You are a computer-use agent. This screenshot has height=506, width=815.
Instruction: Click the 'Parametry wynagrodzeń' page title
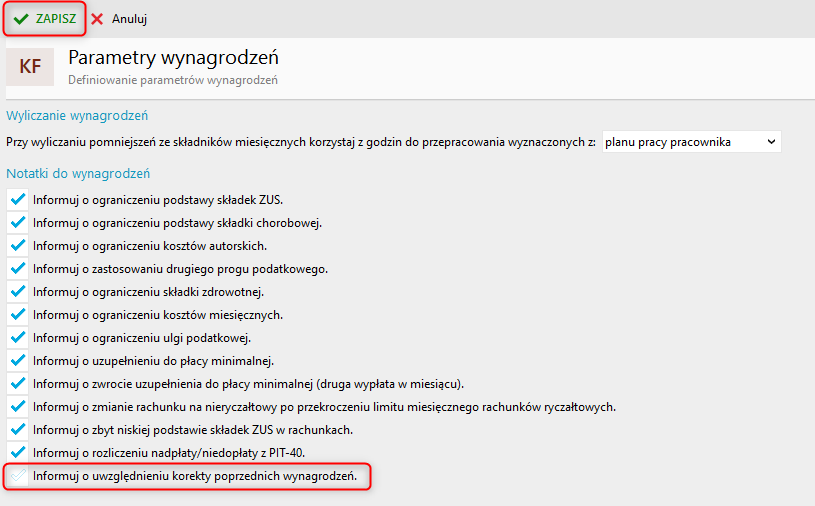tap(173, 57)
